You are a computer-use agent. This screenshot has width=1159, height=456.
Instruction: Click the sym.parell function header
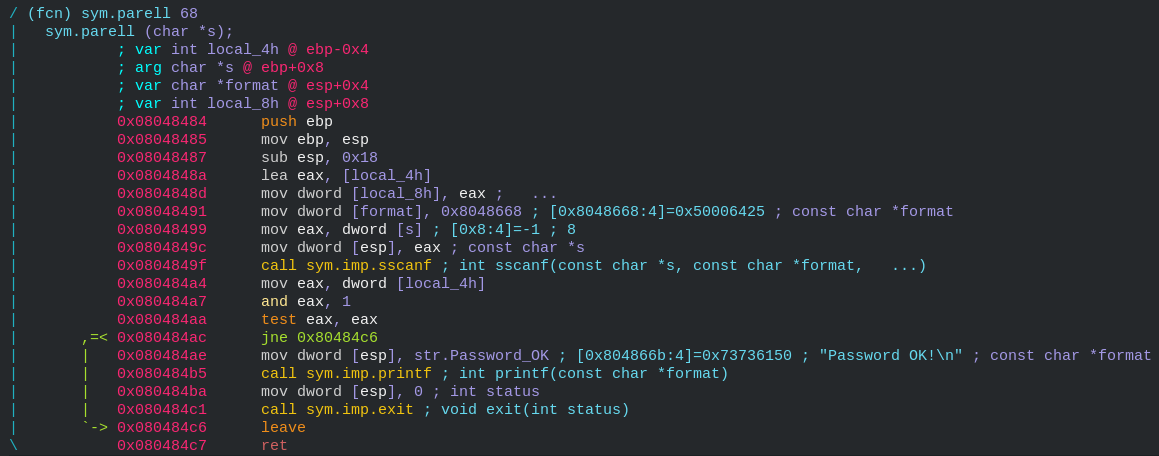click(103, 13)
